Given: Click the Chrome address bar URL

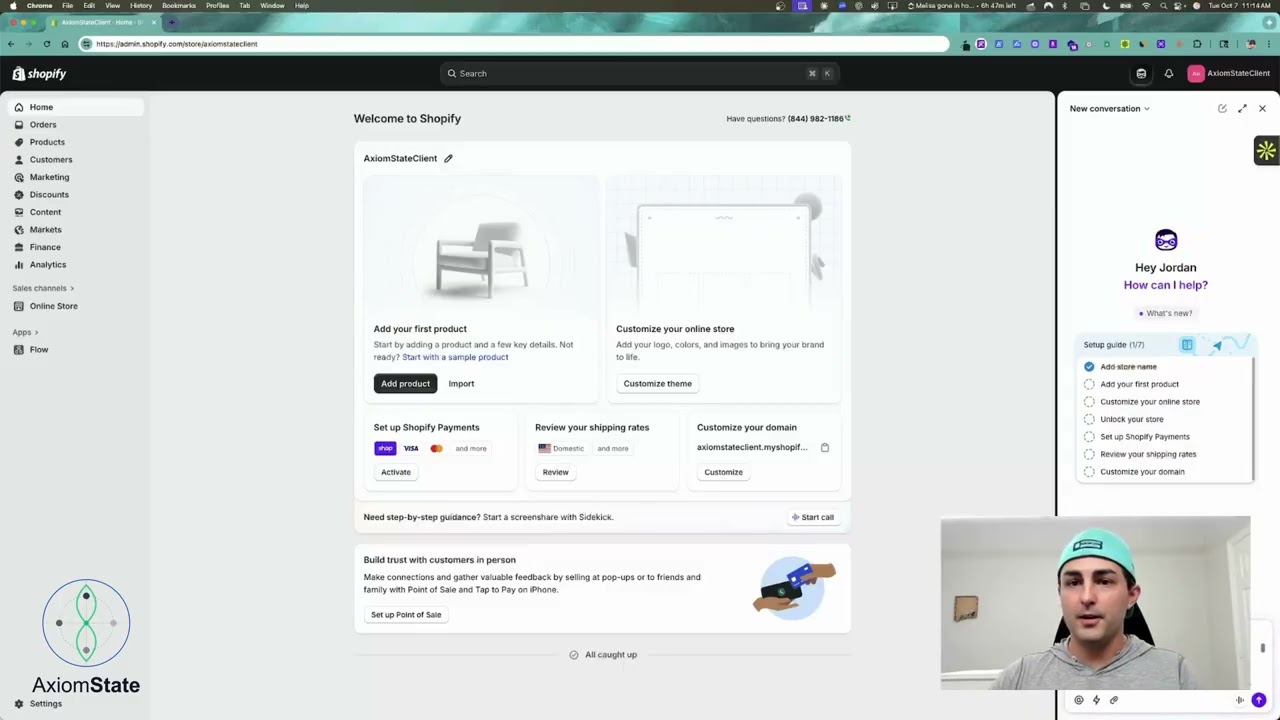Looking at the screenshot, I should (177, 44).
